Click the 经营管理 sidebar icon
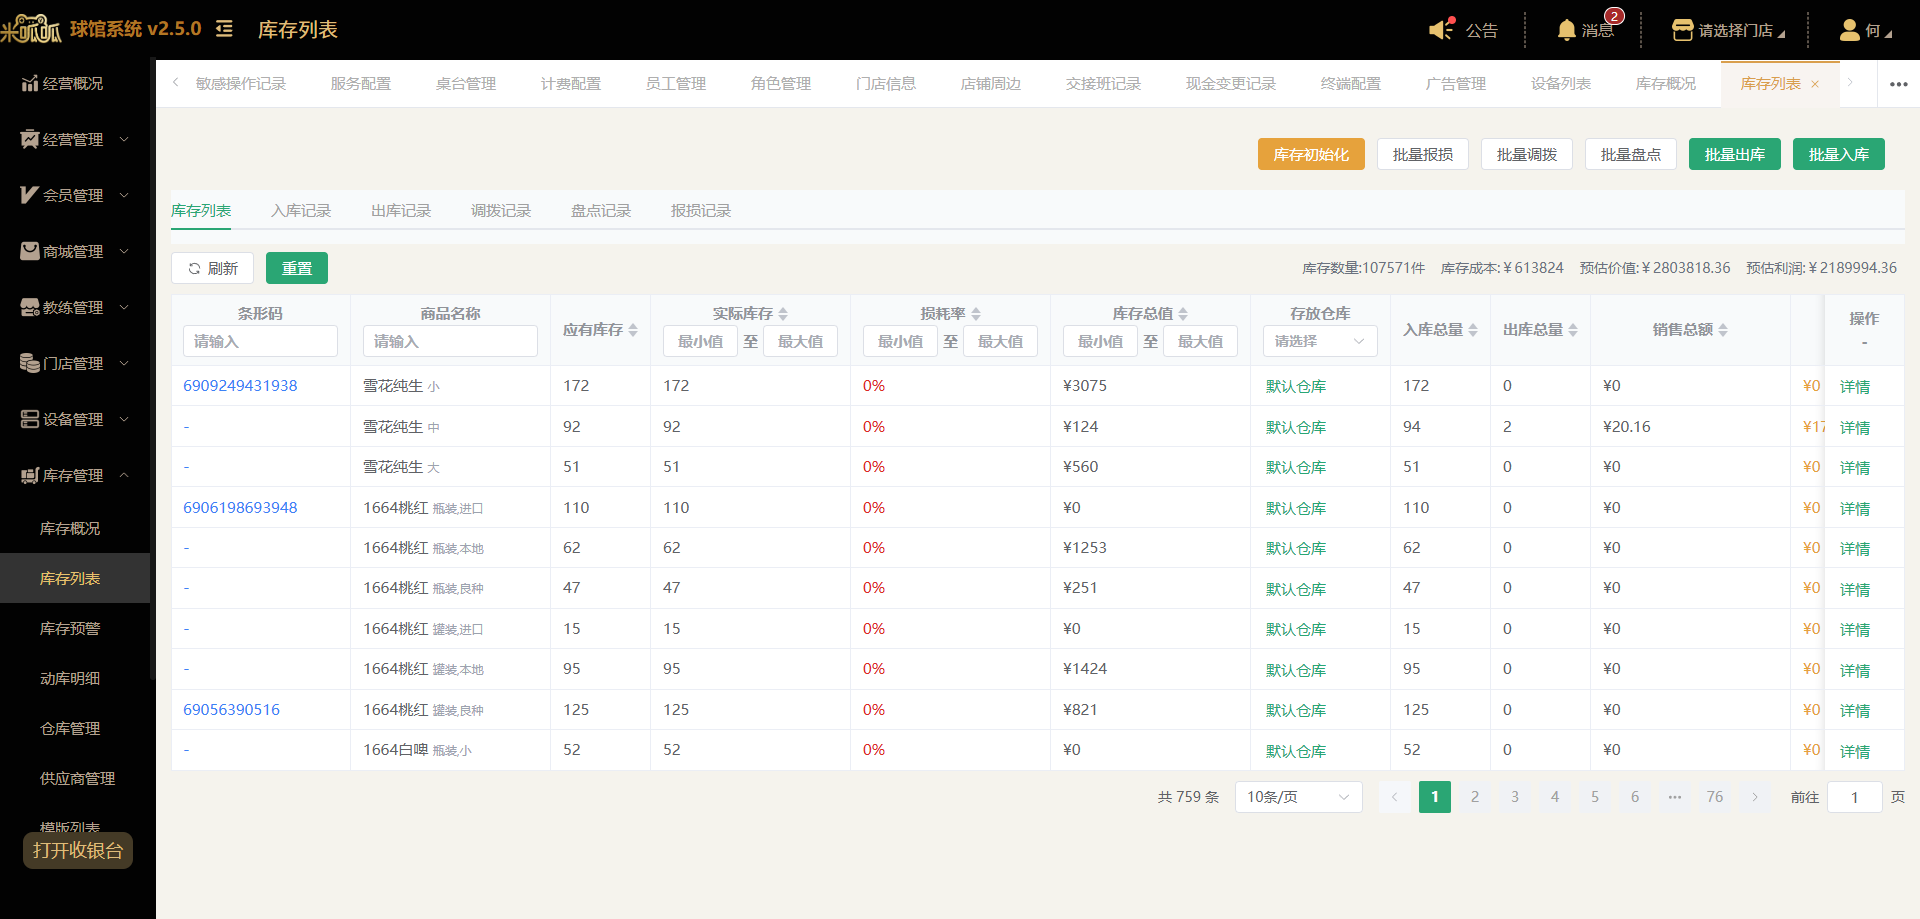 tap(30, 139)
